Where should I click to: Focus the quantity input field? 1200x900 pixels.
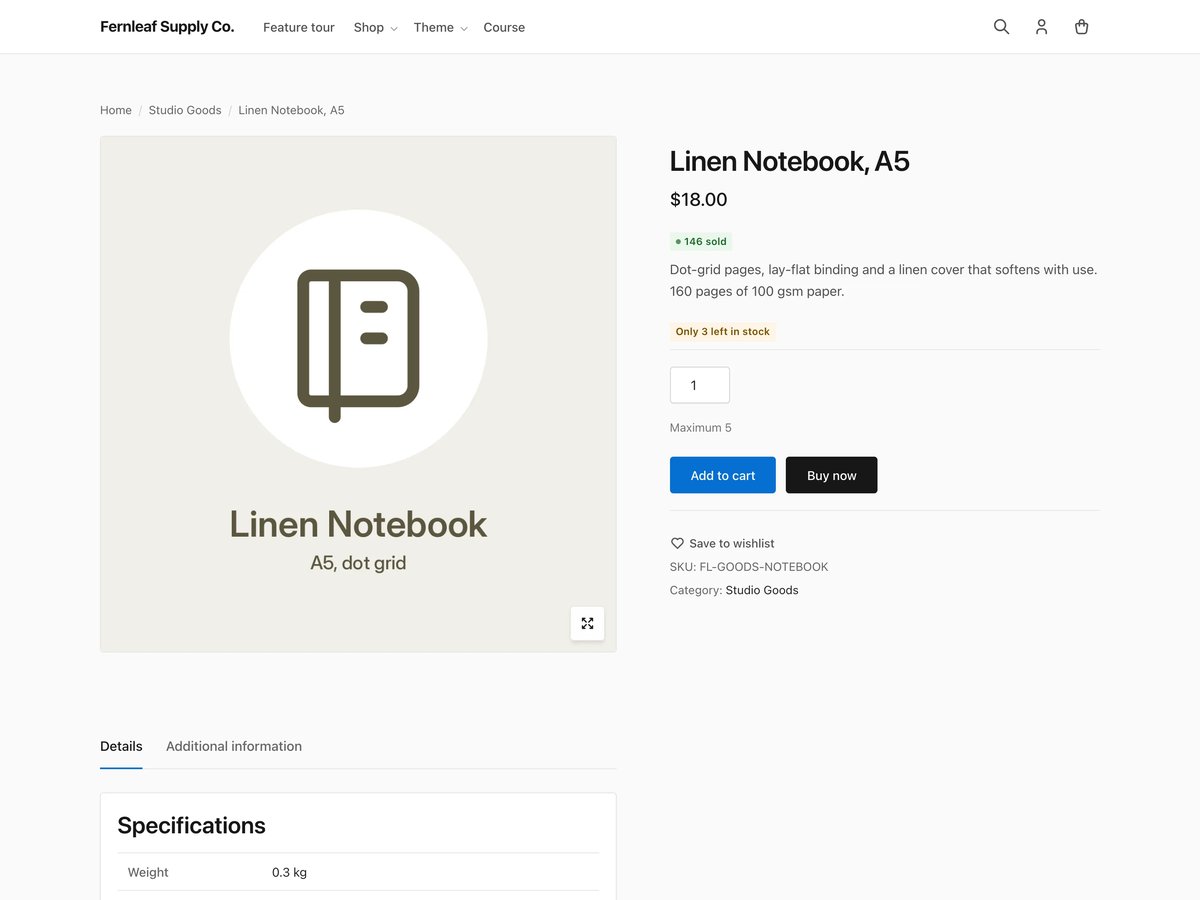point(700,385)
